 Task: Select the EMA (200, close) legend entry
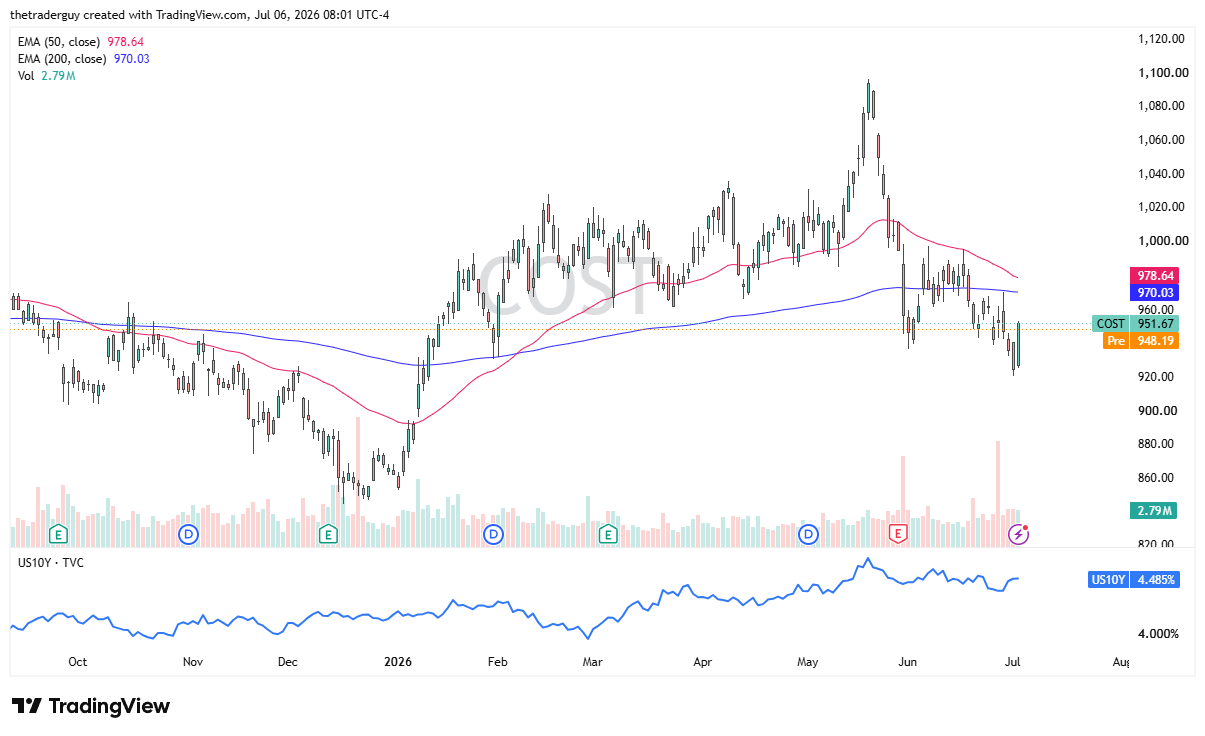click(85, 59)
